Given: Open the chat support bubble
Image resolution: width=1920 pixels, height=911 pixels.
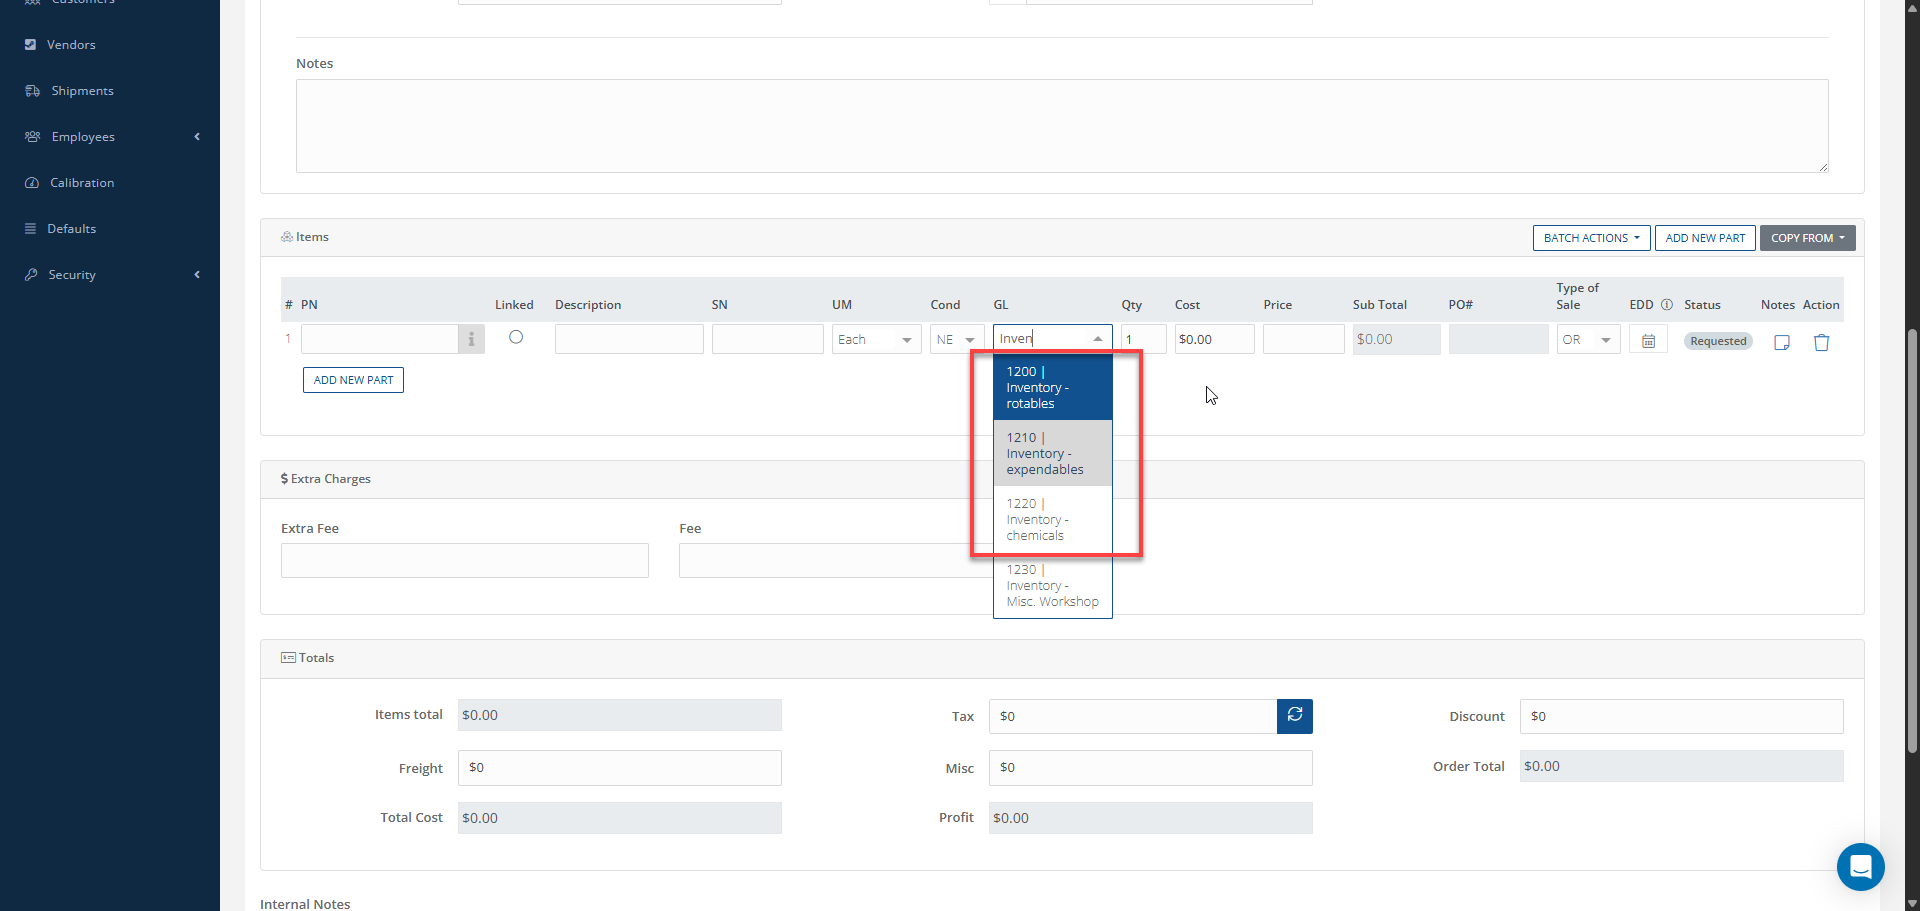Looking at the screenshot, I should (1860, 866).
